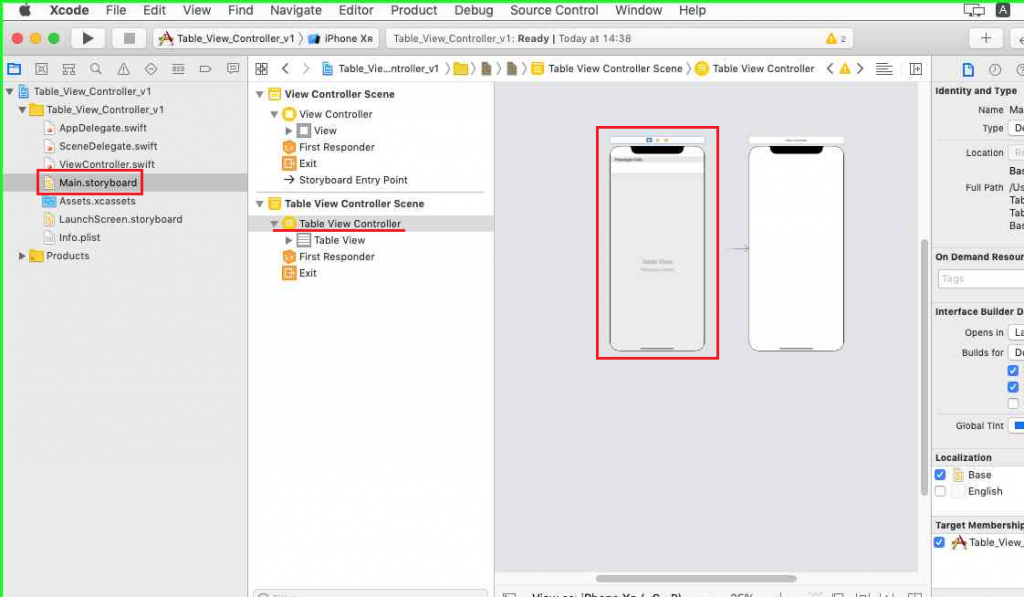Uncheck the second checkbox below Builds for

tap(1013, 387)
